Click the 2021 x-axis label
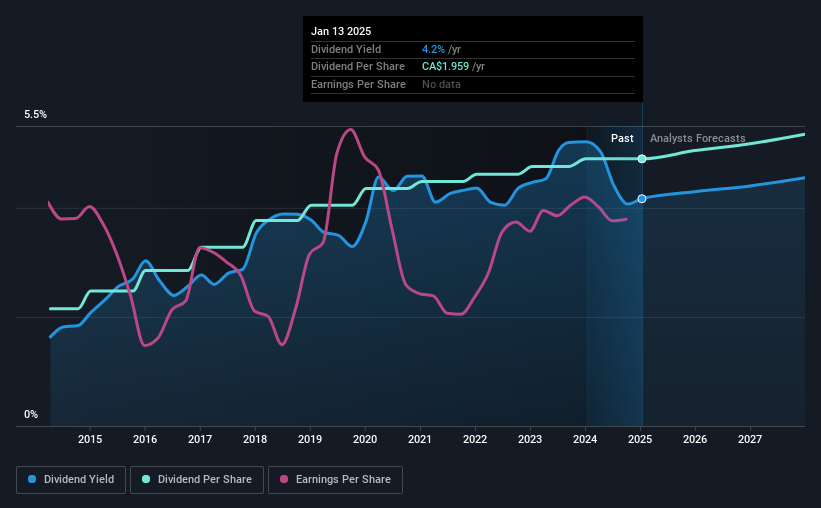The width and height of the screenshot is (821, 508). tap(420, 439)
